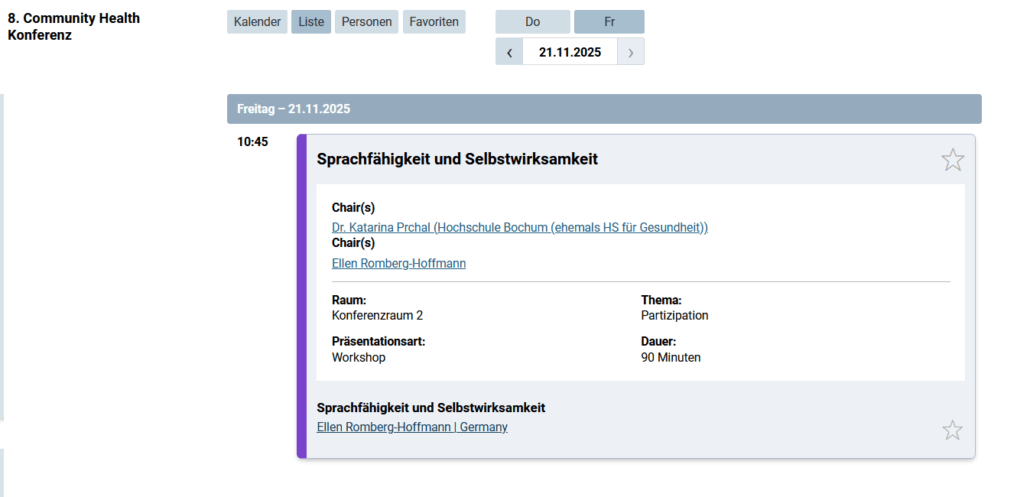This screenshot has width=1030, height=497.
Task: Click the 21.11.2025 date field
Action: [570, 53]
